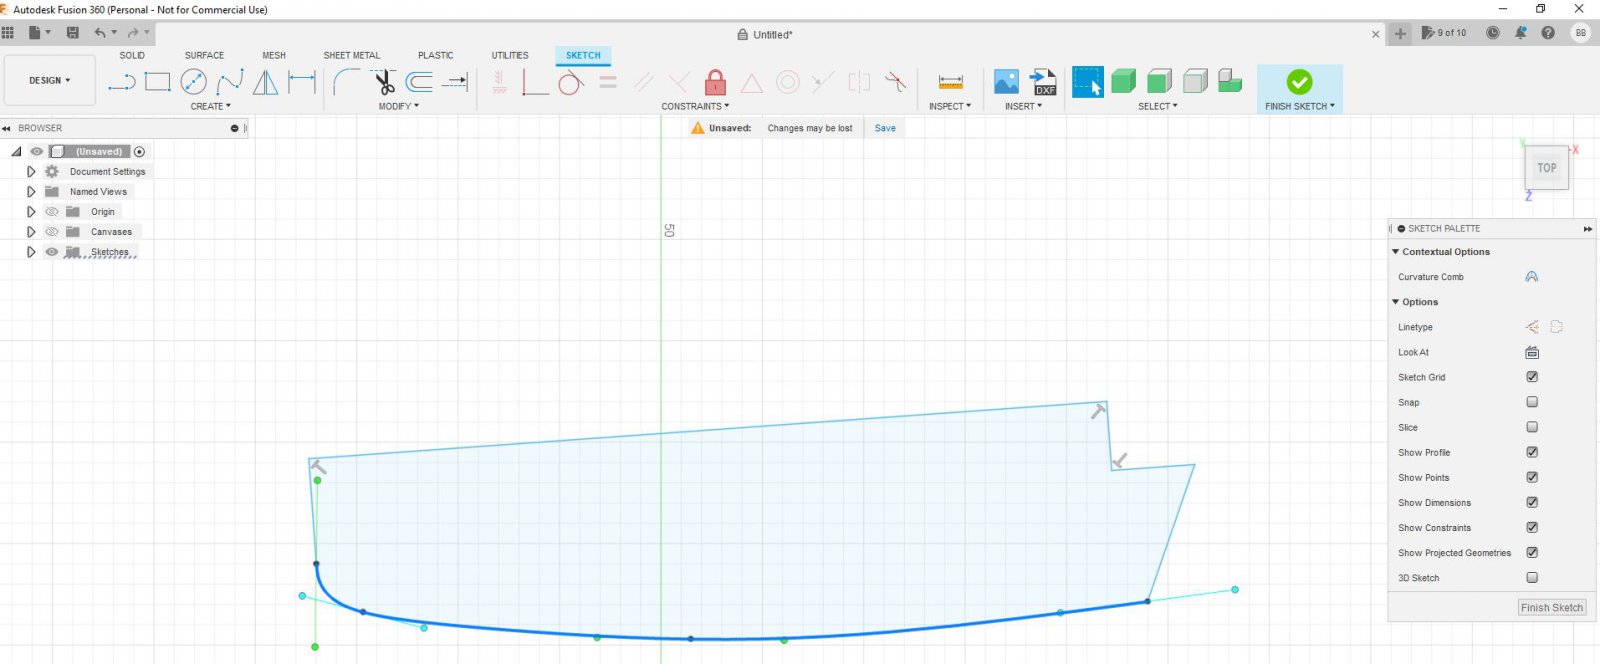Expand the Named Views node
This screenshot has height=664, width=1600.
coord(31,192)
